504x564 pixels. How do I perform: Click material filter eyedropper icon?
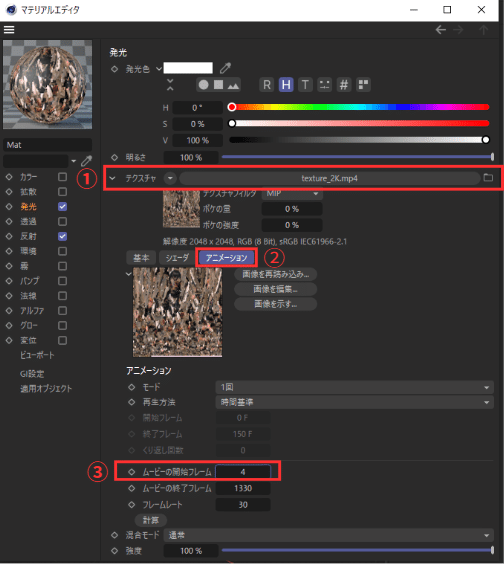(86, 160)
